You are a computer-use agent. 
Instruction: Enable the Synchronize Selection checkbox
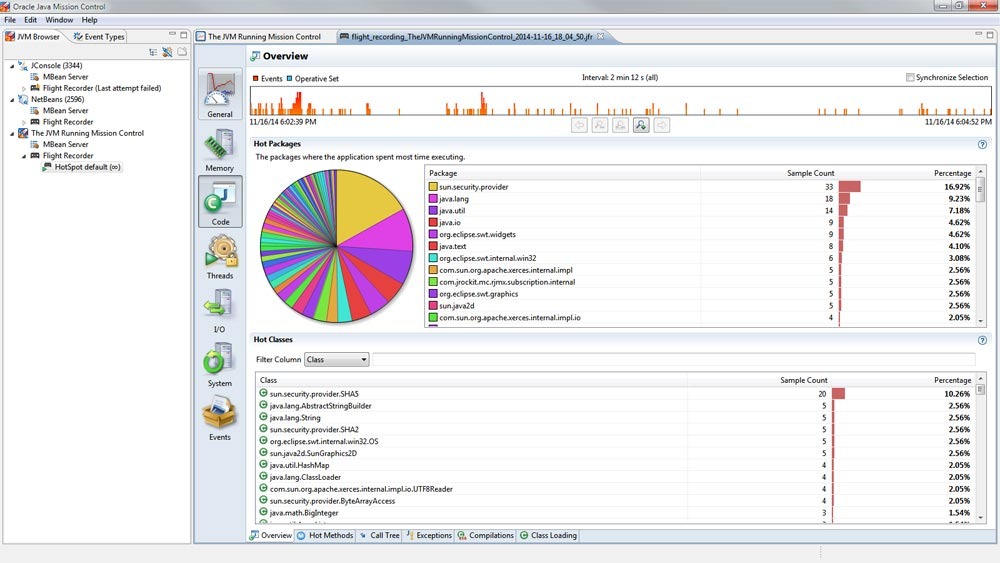point(910,77)
